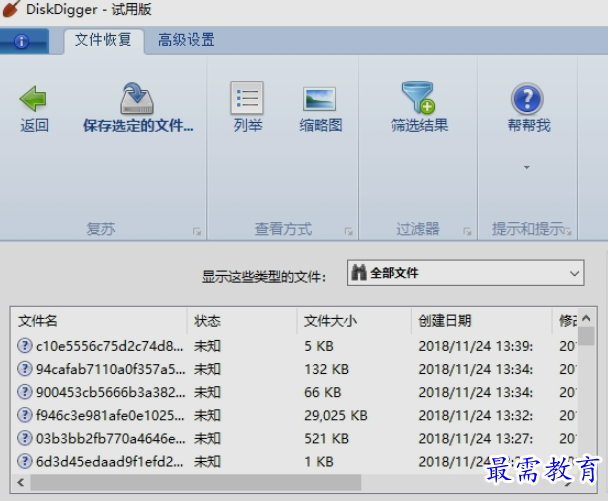Click the DiskDigger shovel app icon
The width and height of the screenshot is (608, 501).
click(11, 9)
